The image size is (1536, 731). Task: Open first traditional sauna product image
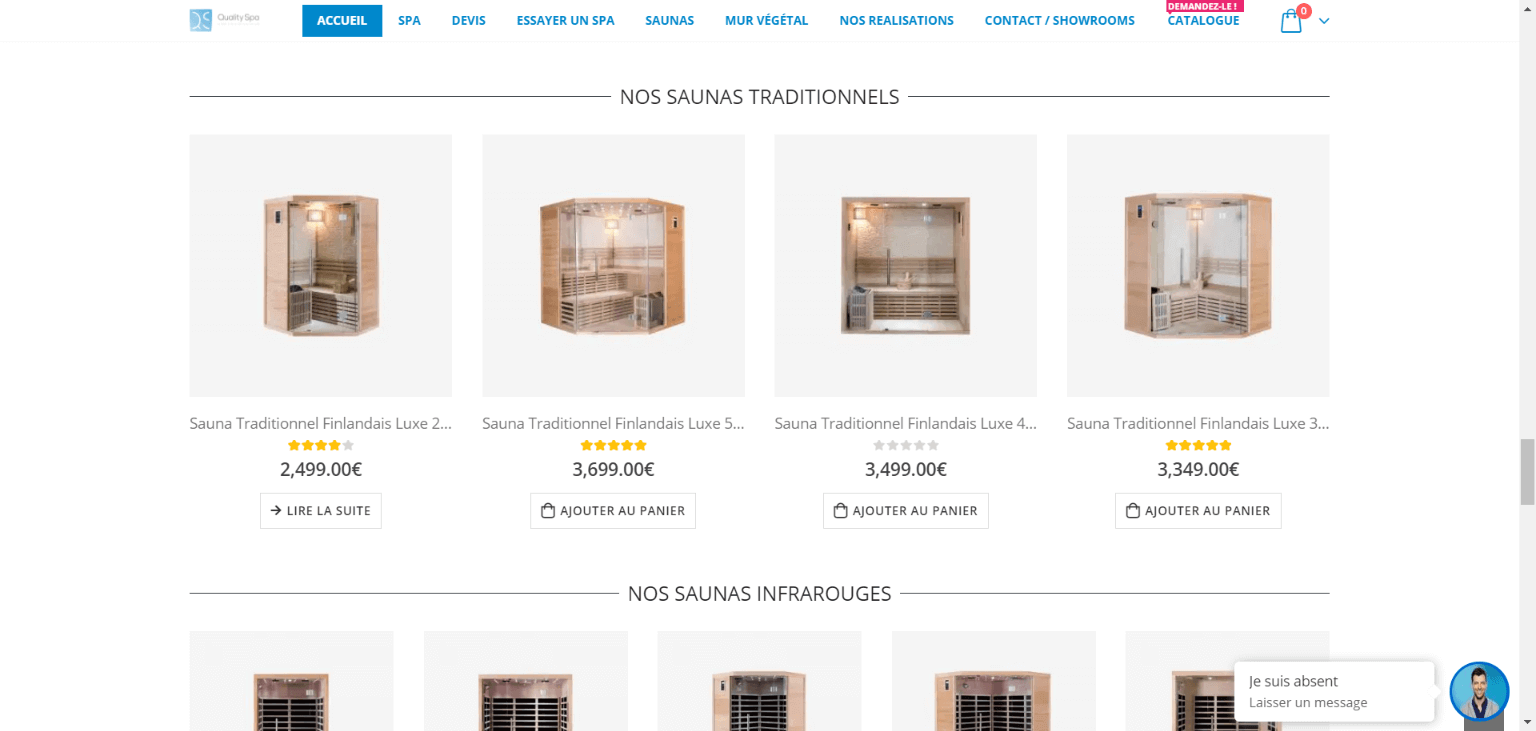point(321,266)
